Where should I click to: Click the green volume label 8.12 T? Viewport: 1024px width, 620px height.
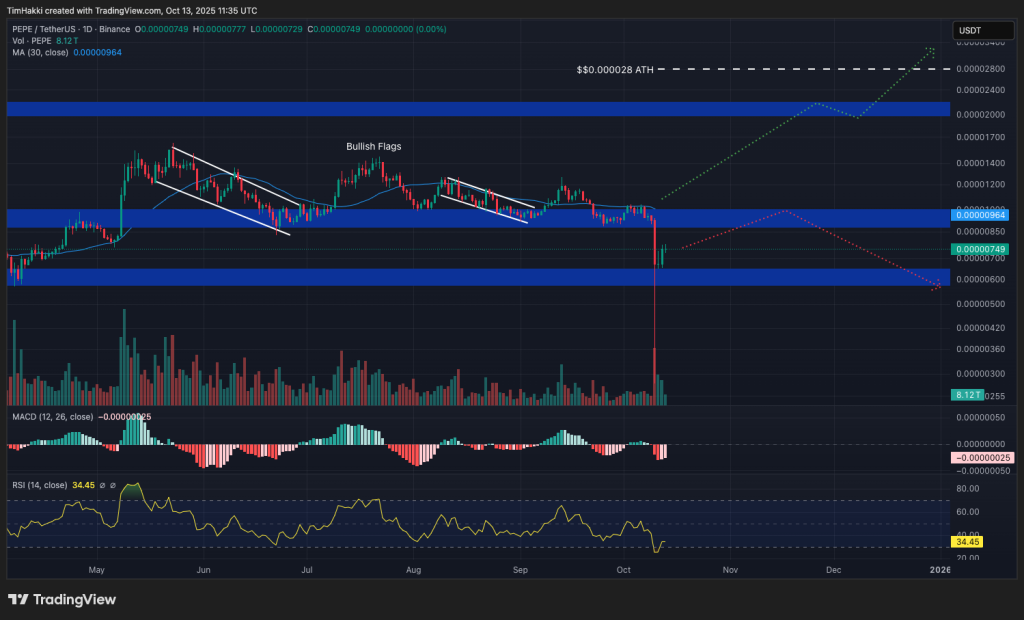[x=968, y=396]
